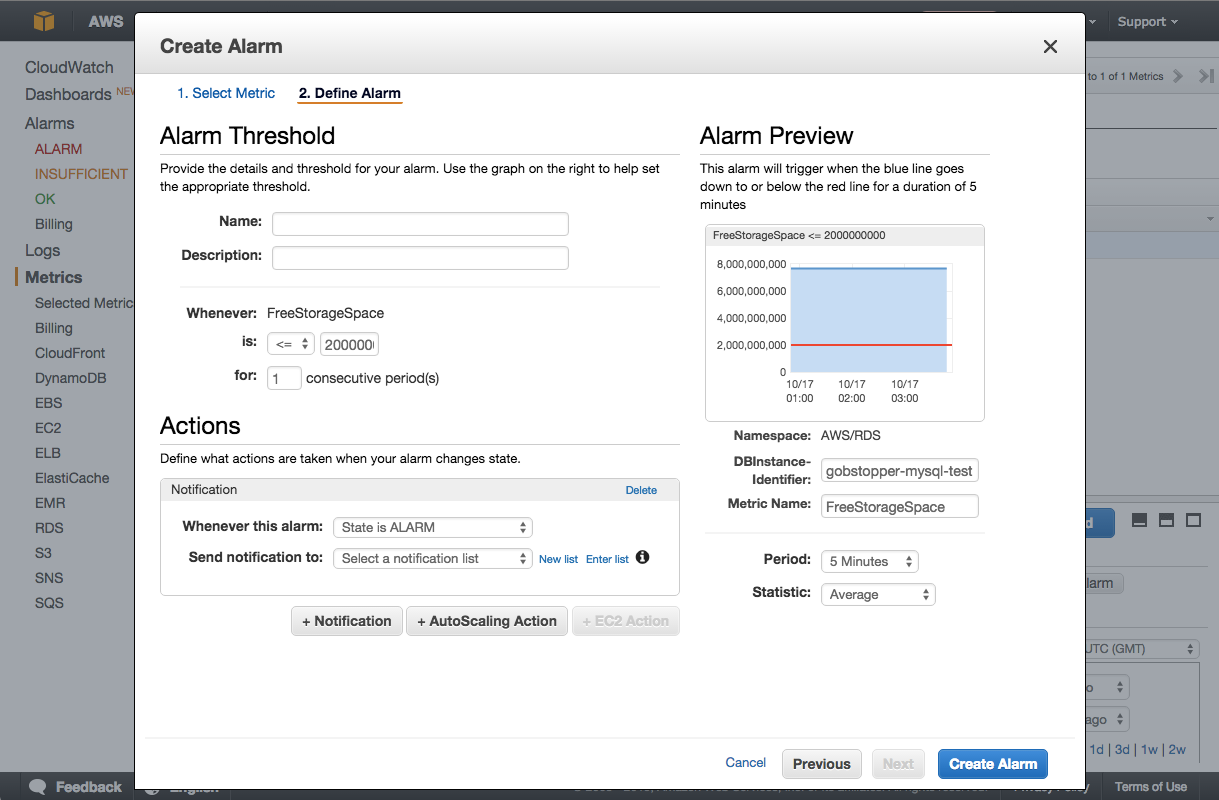This screenshot has width=1219, height=800.
Task: Click the Feedback speech bubble icon
Action: (38, 787)
